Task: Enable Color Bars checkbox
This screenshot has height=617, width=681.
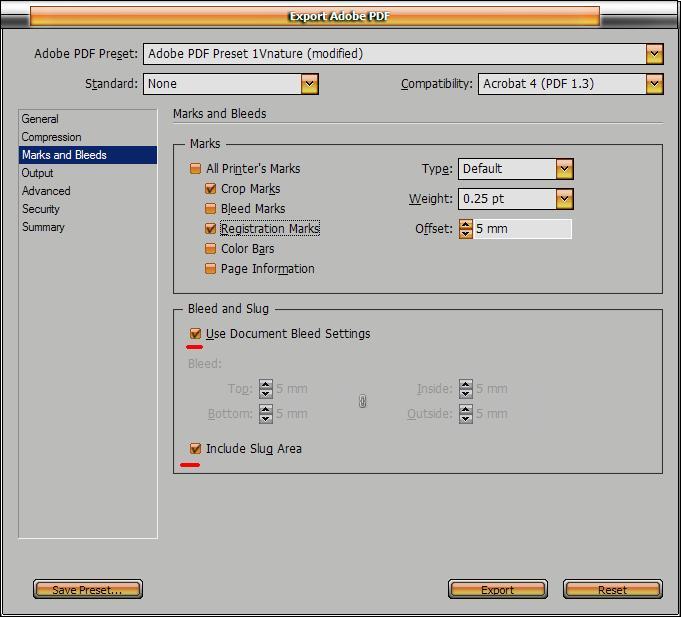Action: (x=210, y=249)
